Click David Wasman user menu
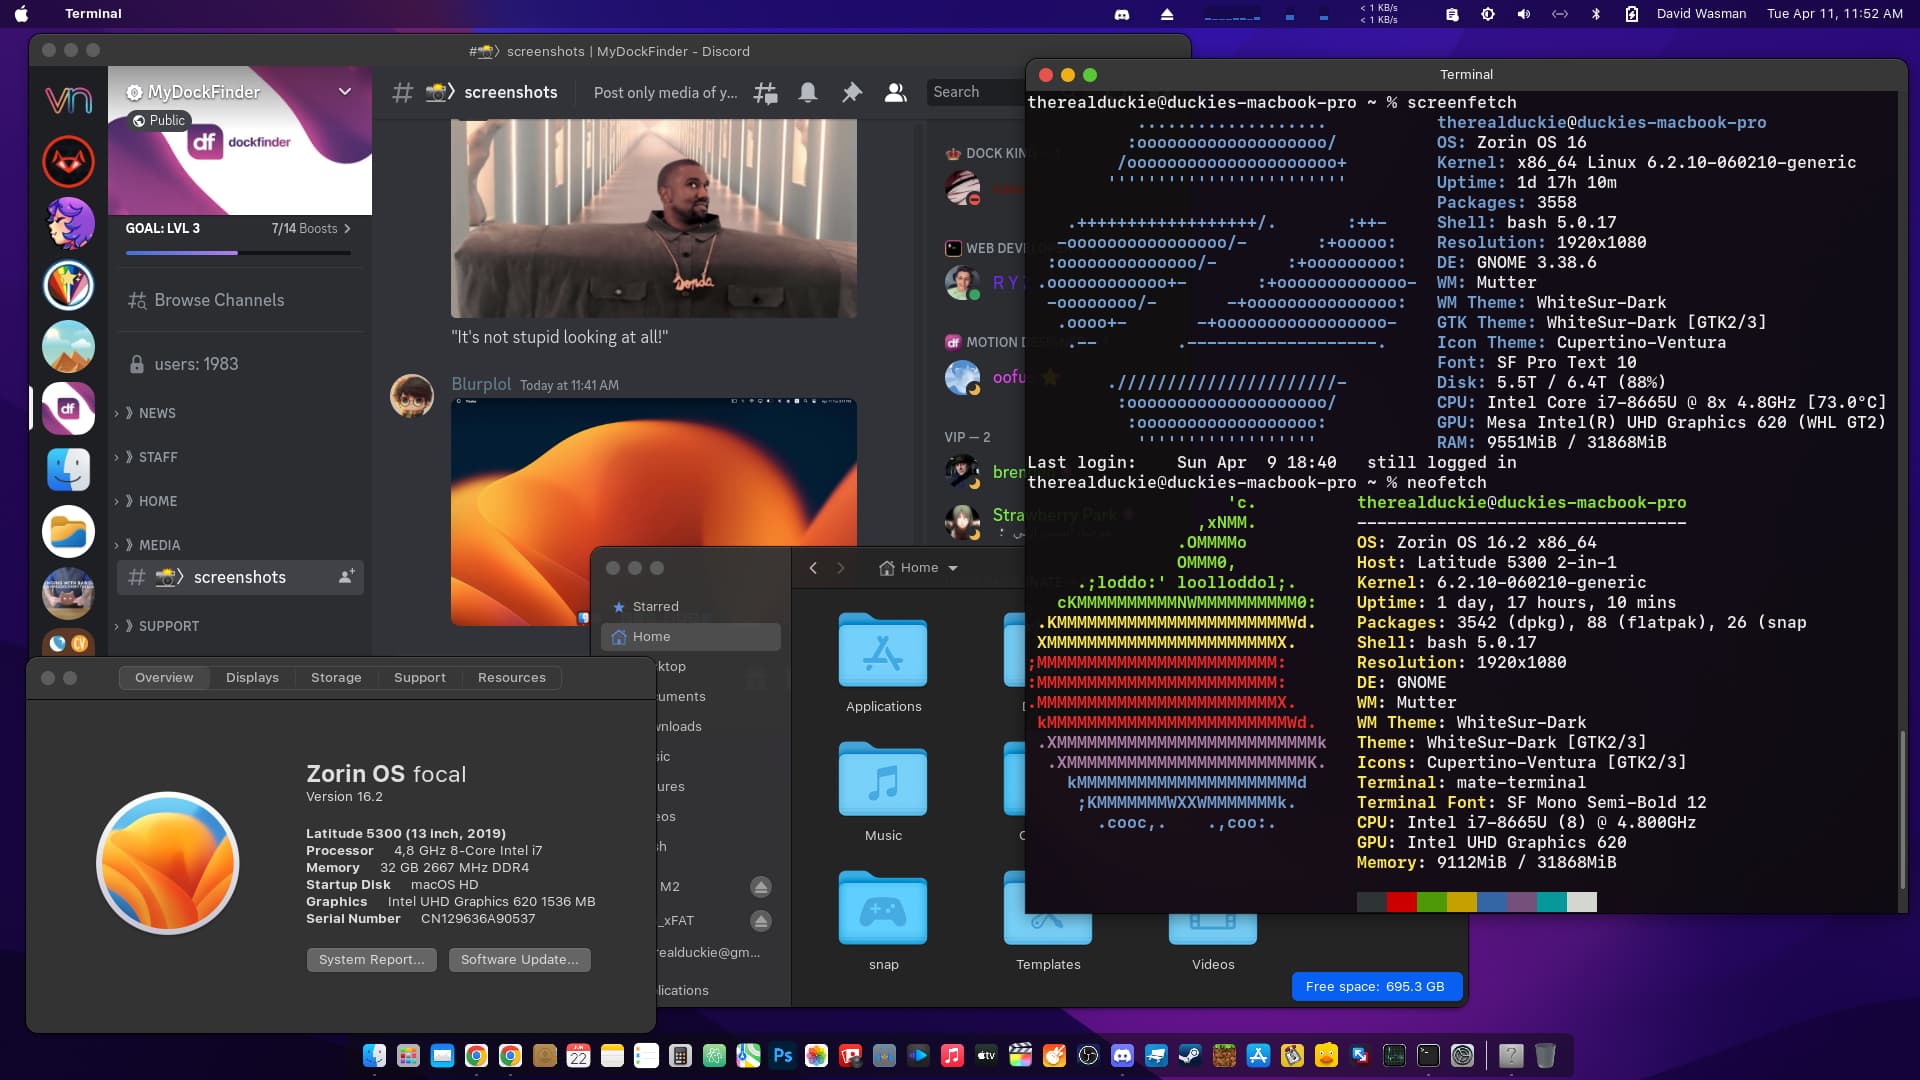 click(x=1701, y=14)
